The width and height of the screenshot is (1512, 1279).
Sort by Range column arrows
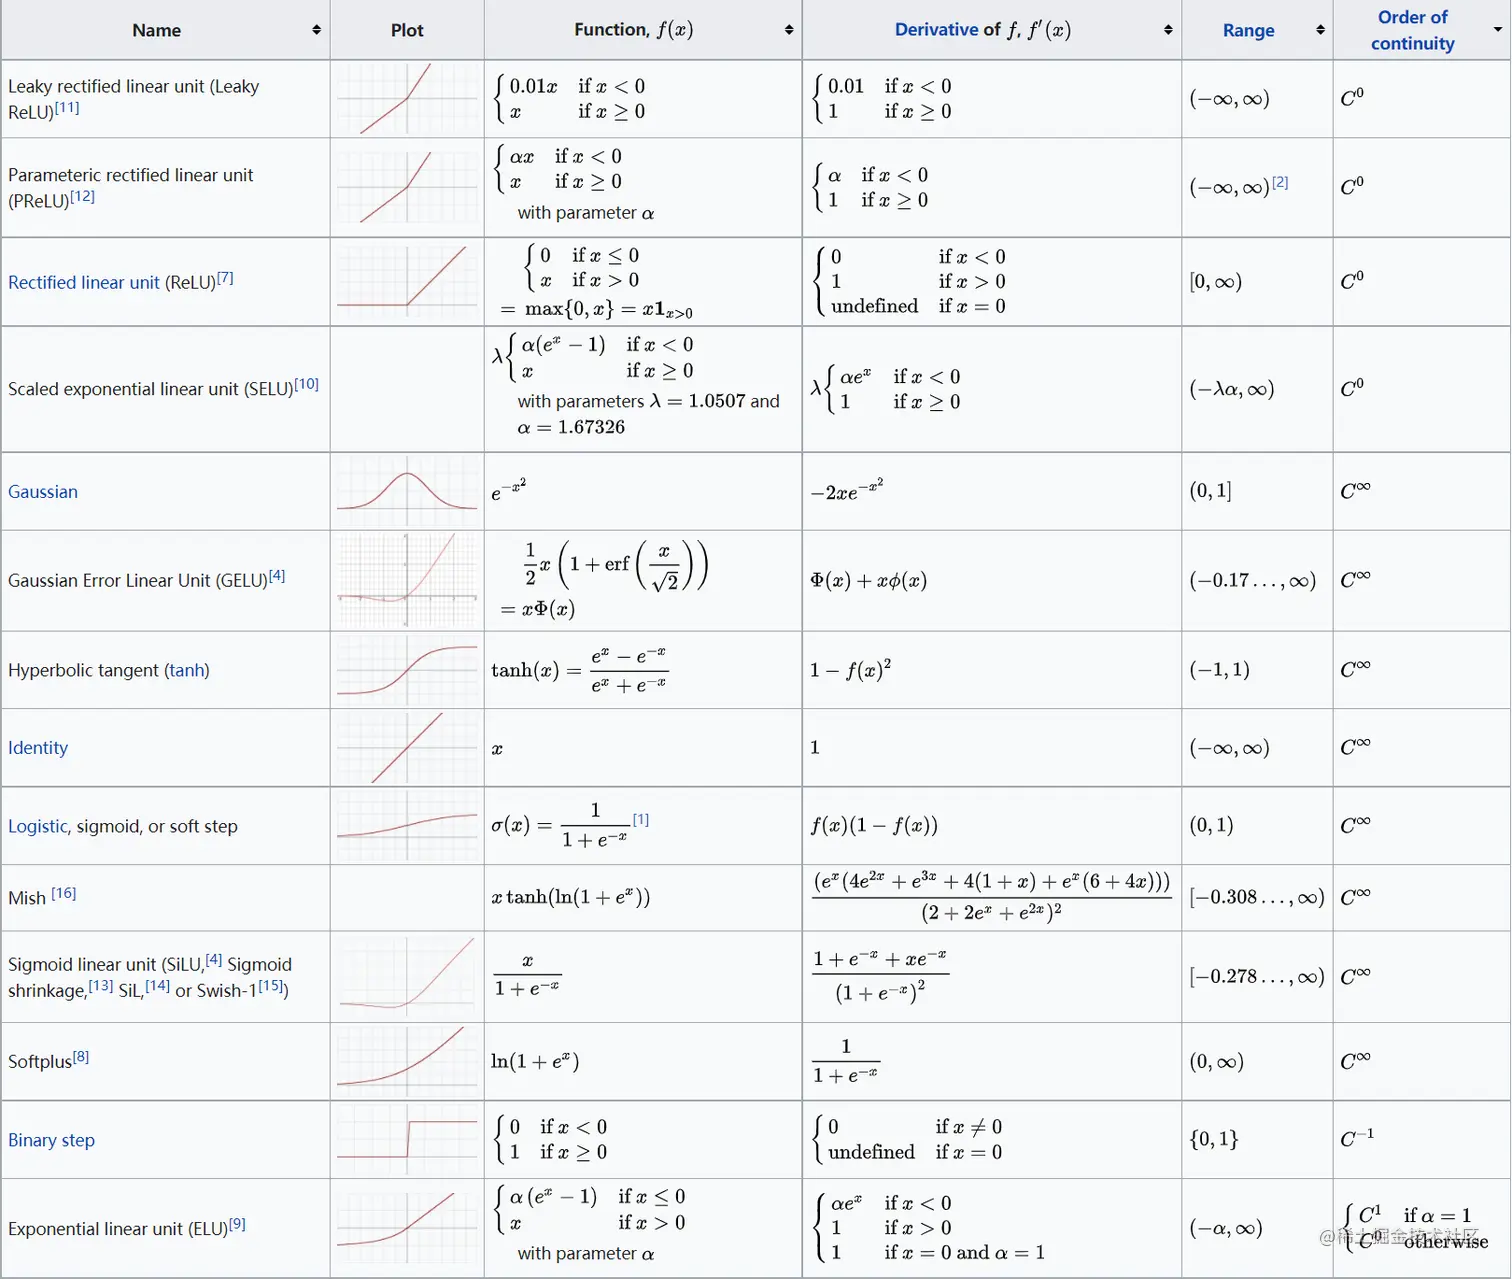tap(1320, 30)
